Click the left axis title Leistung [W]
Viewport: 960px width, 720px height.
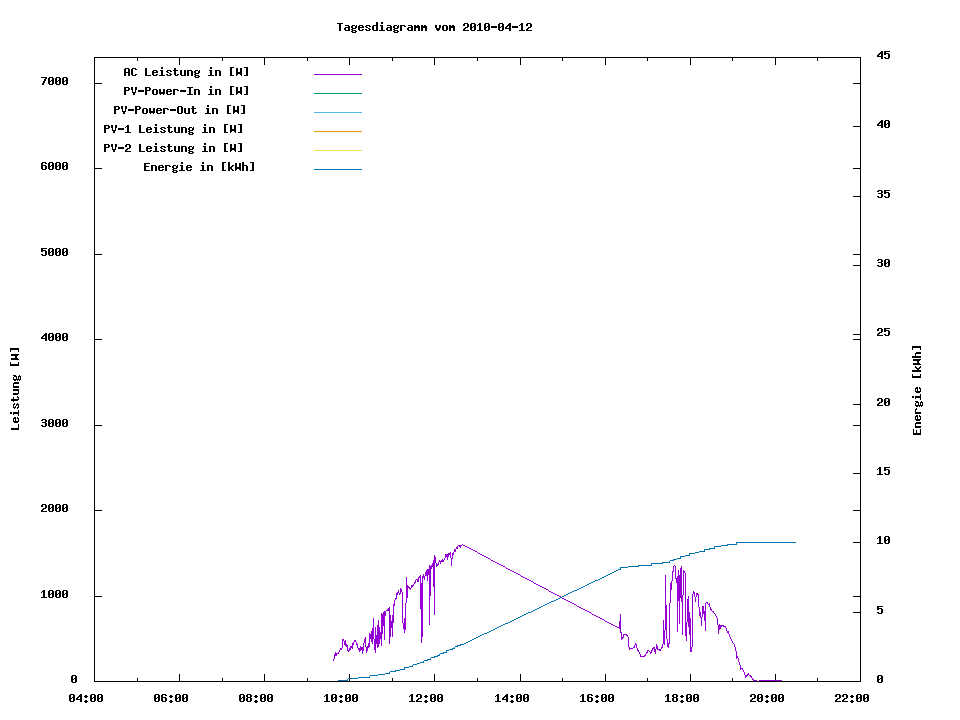[x=15, y=389]
